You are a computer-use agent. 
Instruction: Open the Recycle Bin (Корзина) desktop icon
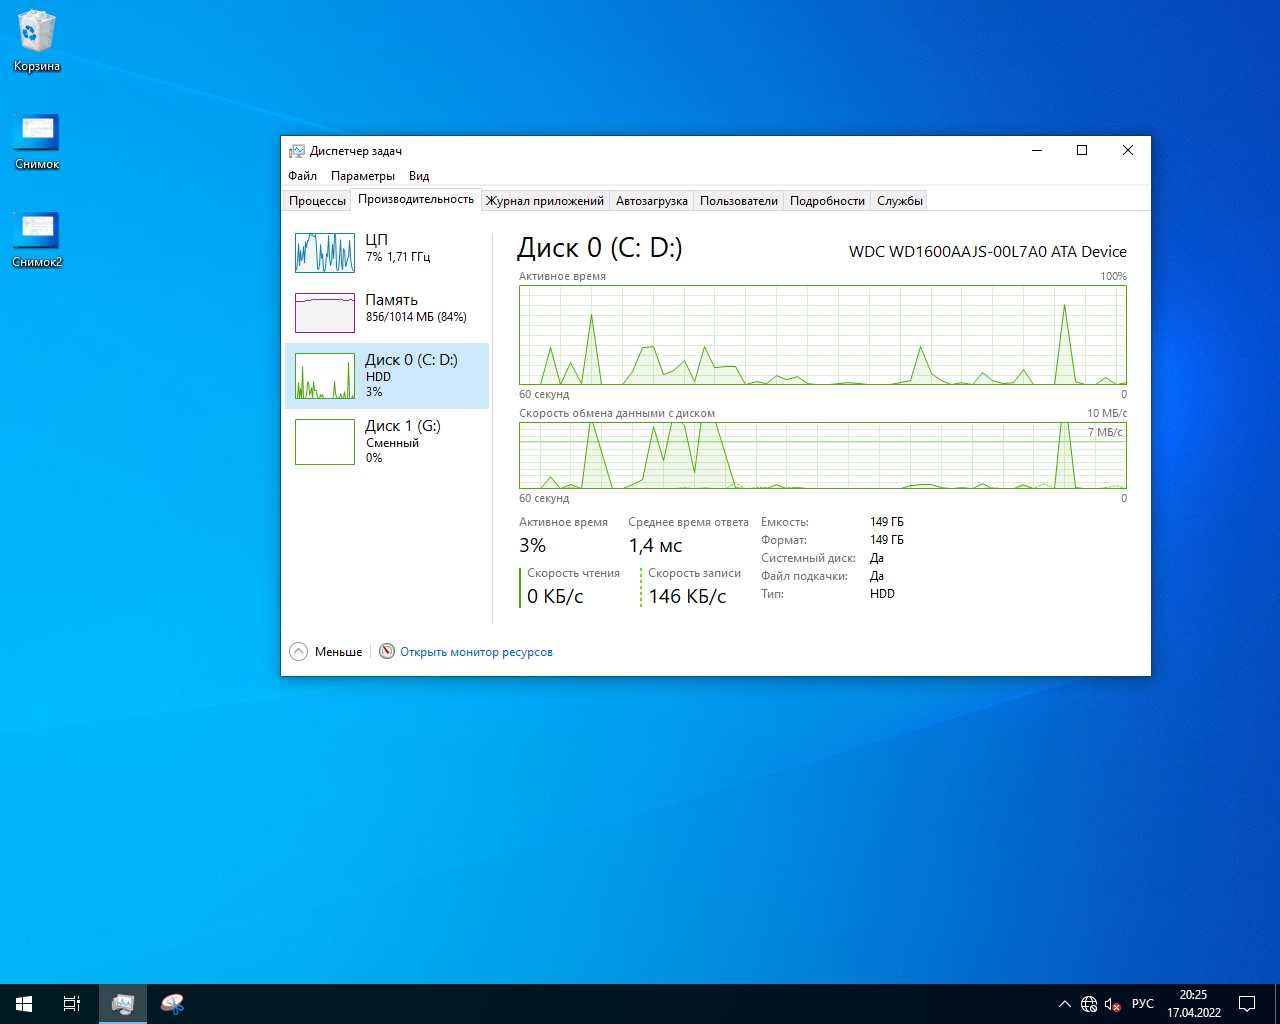(x=37, y=41)
